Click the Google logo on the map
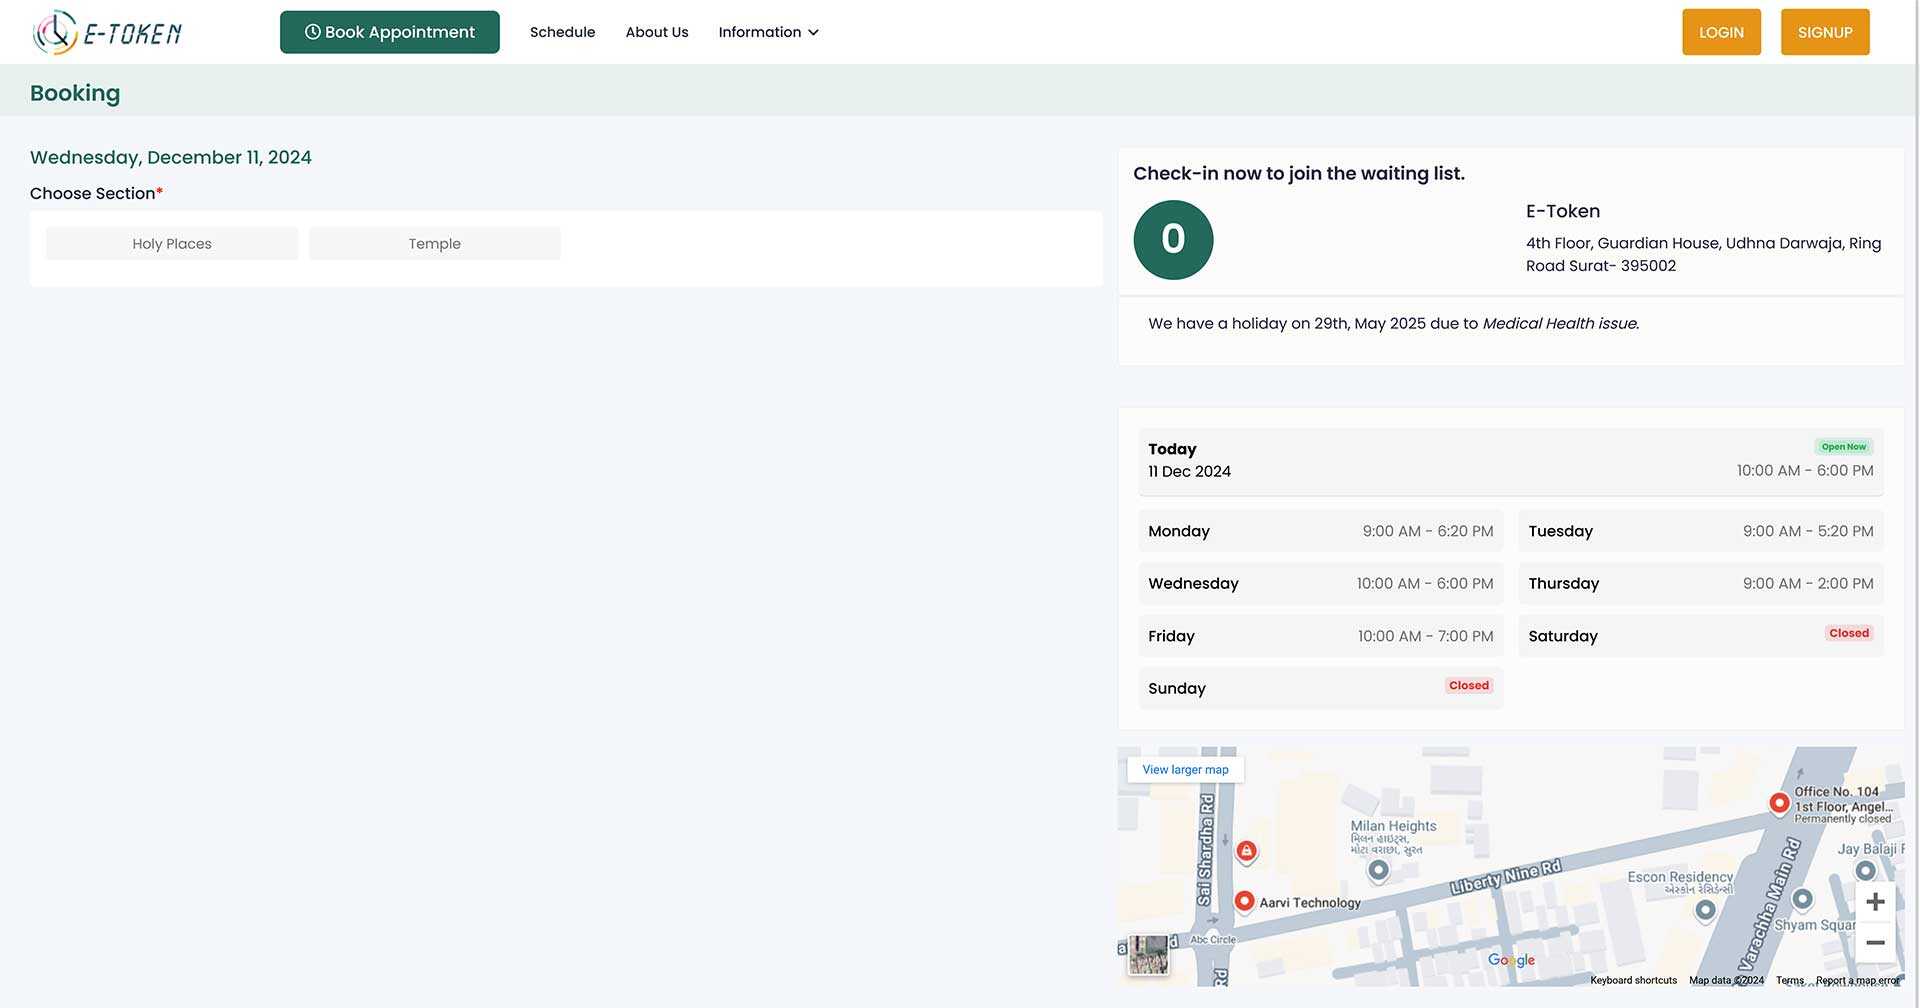The height and width of the screenshot is (1008, 1920). [x=1510, y=960]
